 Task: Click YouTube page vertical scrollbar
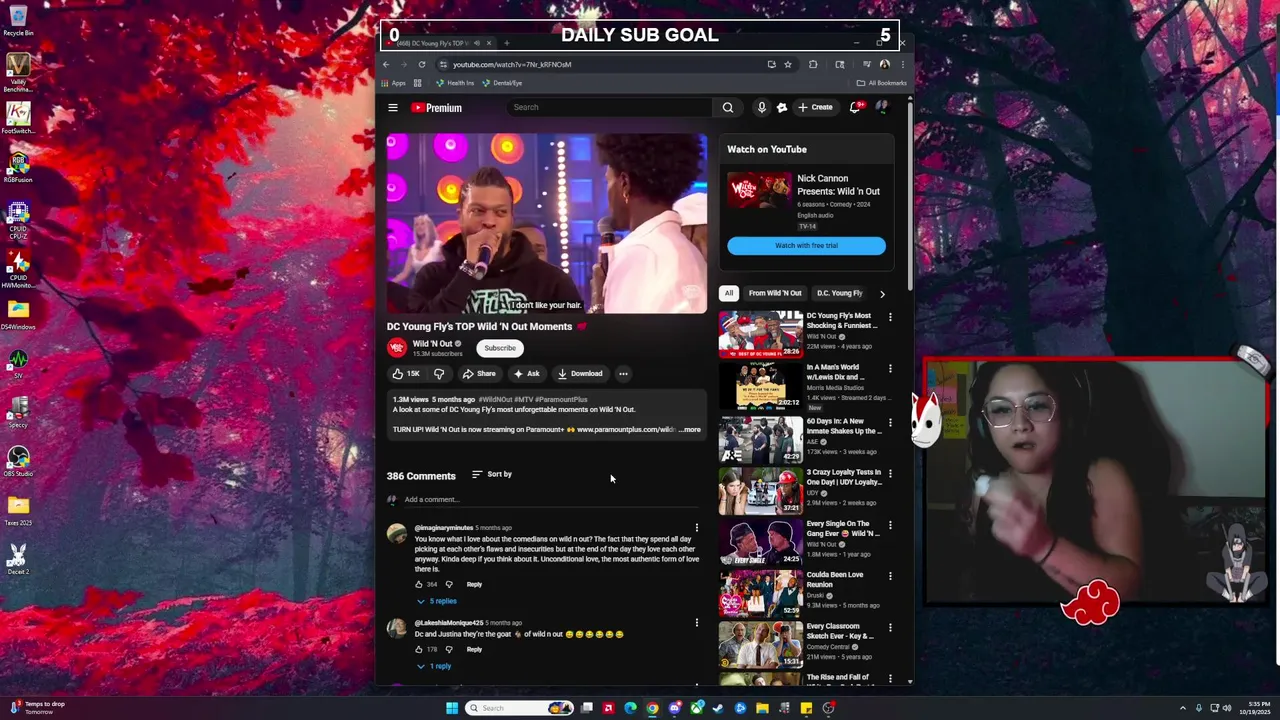909,195
